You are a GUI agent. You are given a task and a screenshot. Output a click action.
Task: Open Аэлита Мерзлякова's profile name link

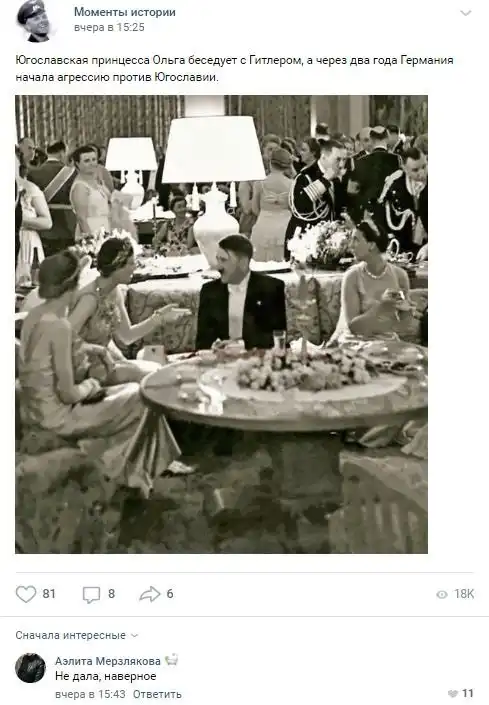108,661
